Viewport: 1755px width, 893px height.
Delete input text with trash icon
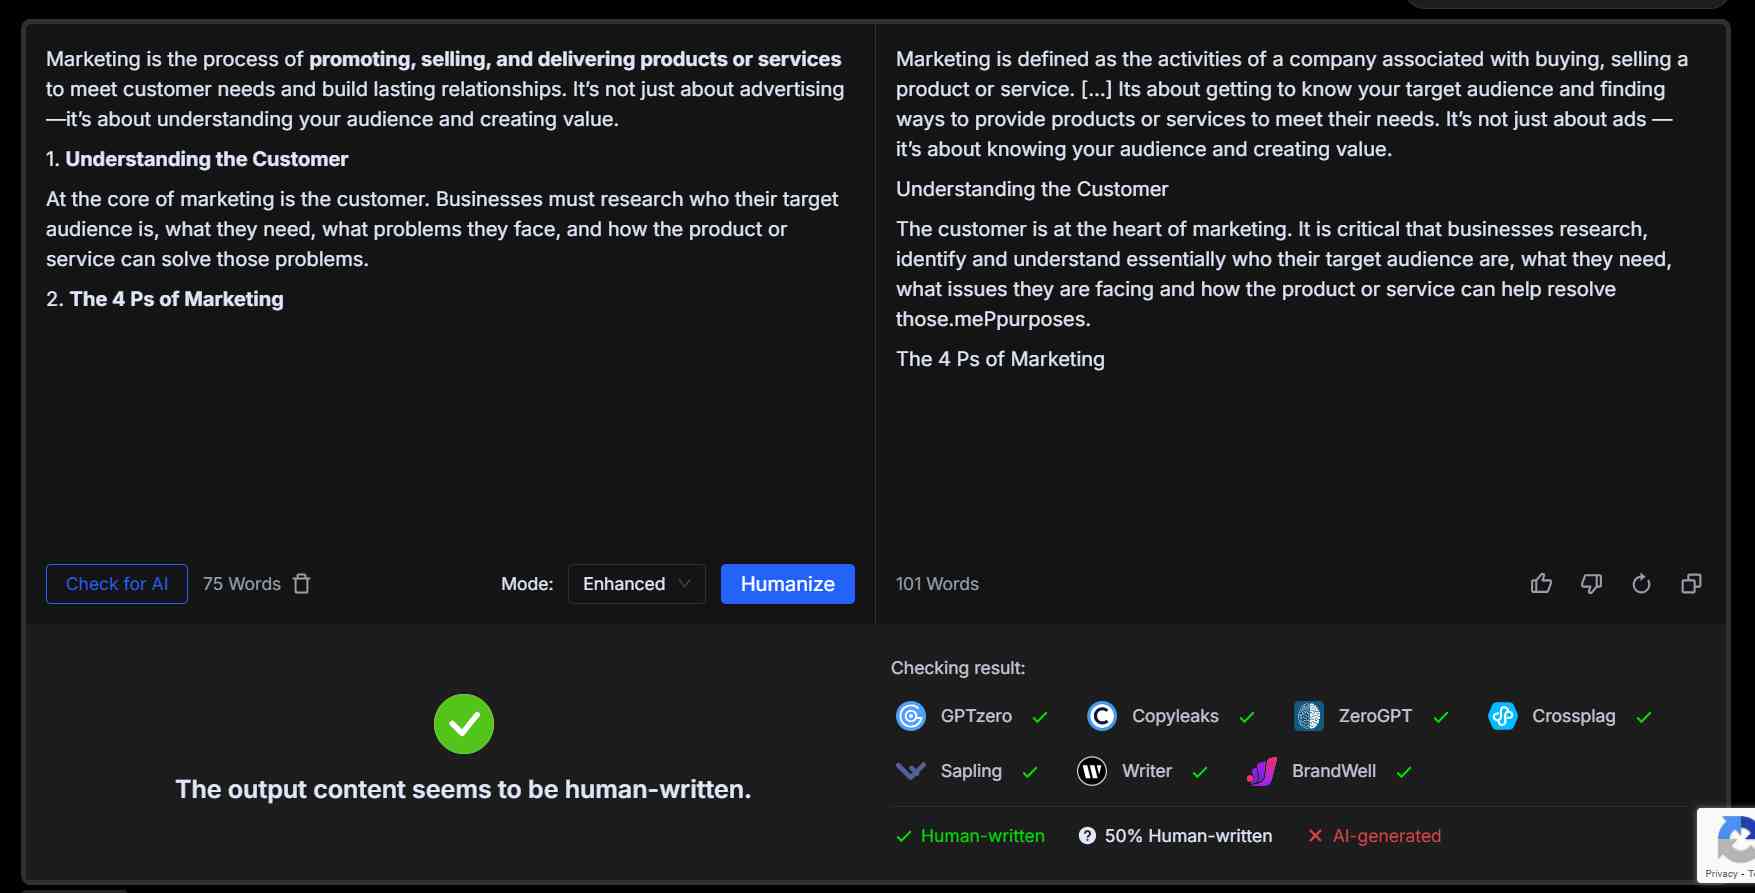302,584
